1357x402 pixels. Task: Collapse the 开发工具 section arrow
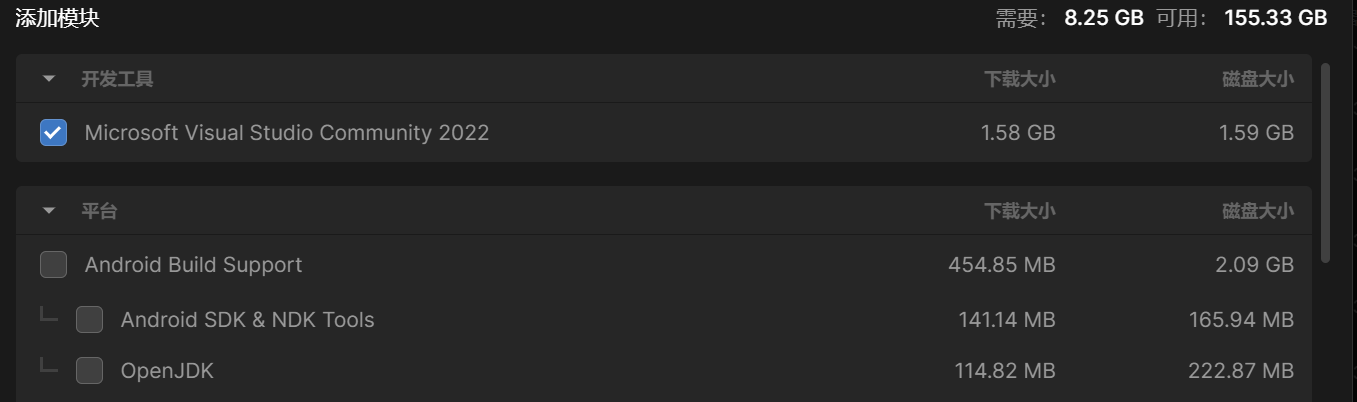[49, 79]
